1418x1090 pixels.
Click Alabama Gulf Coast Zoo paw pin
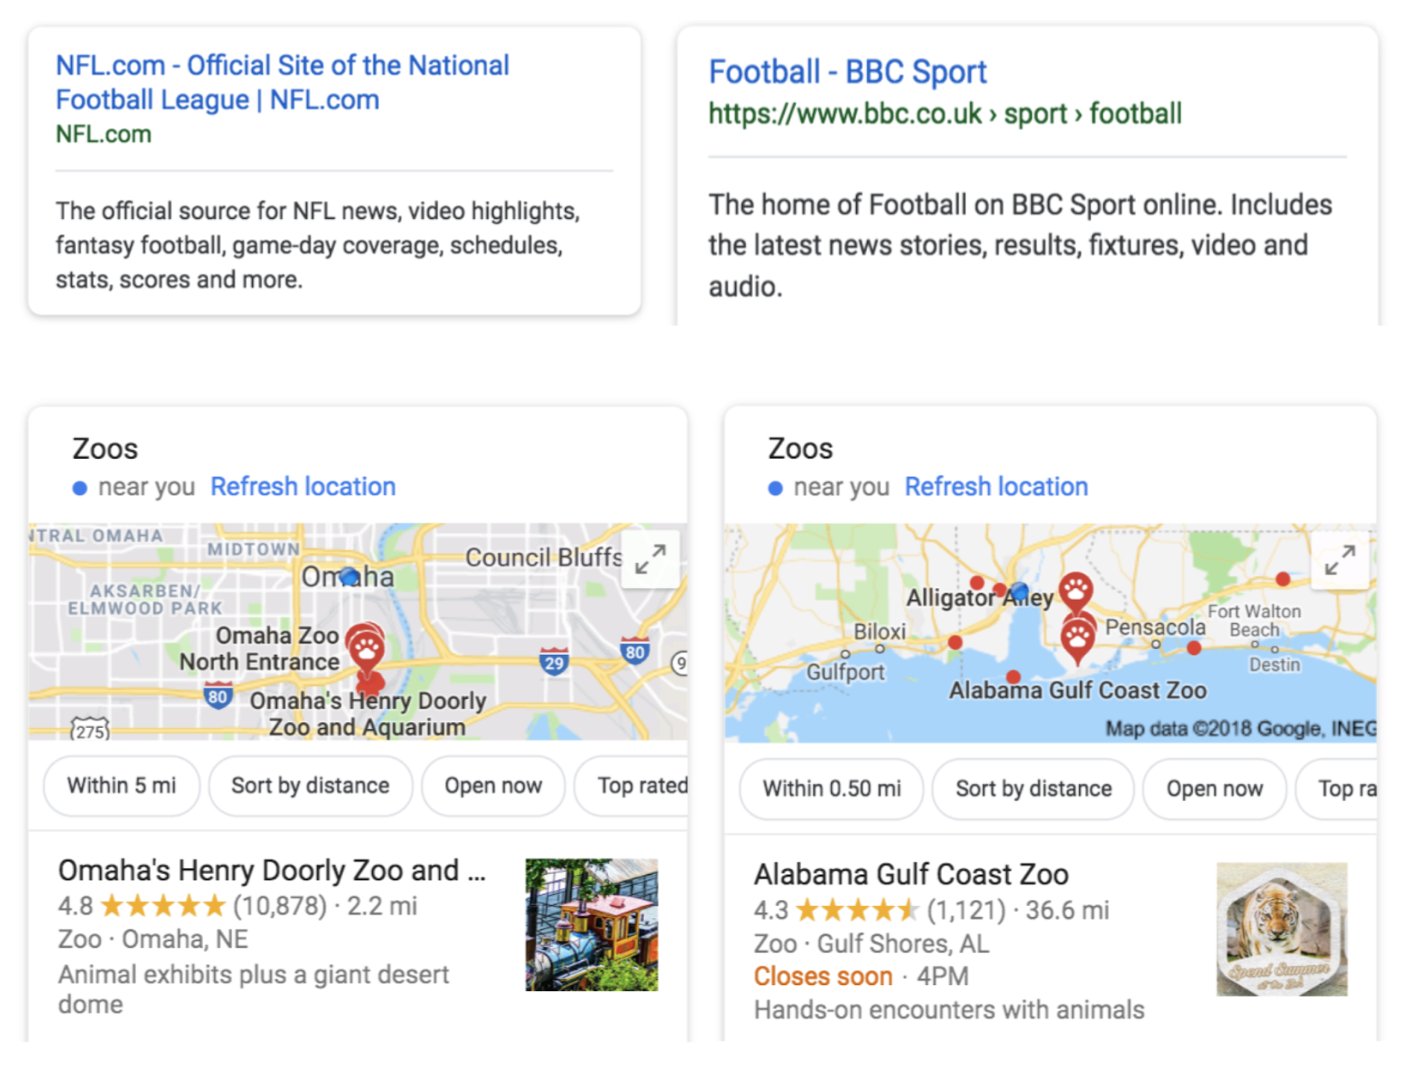pyautogui.click(x=1077, y=638)
